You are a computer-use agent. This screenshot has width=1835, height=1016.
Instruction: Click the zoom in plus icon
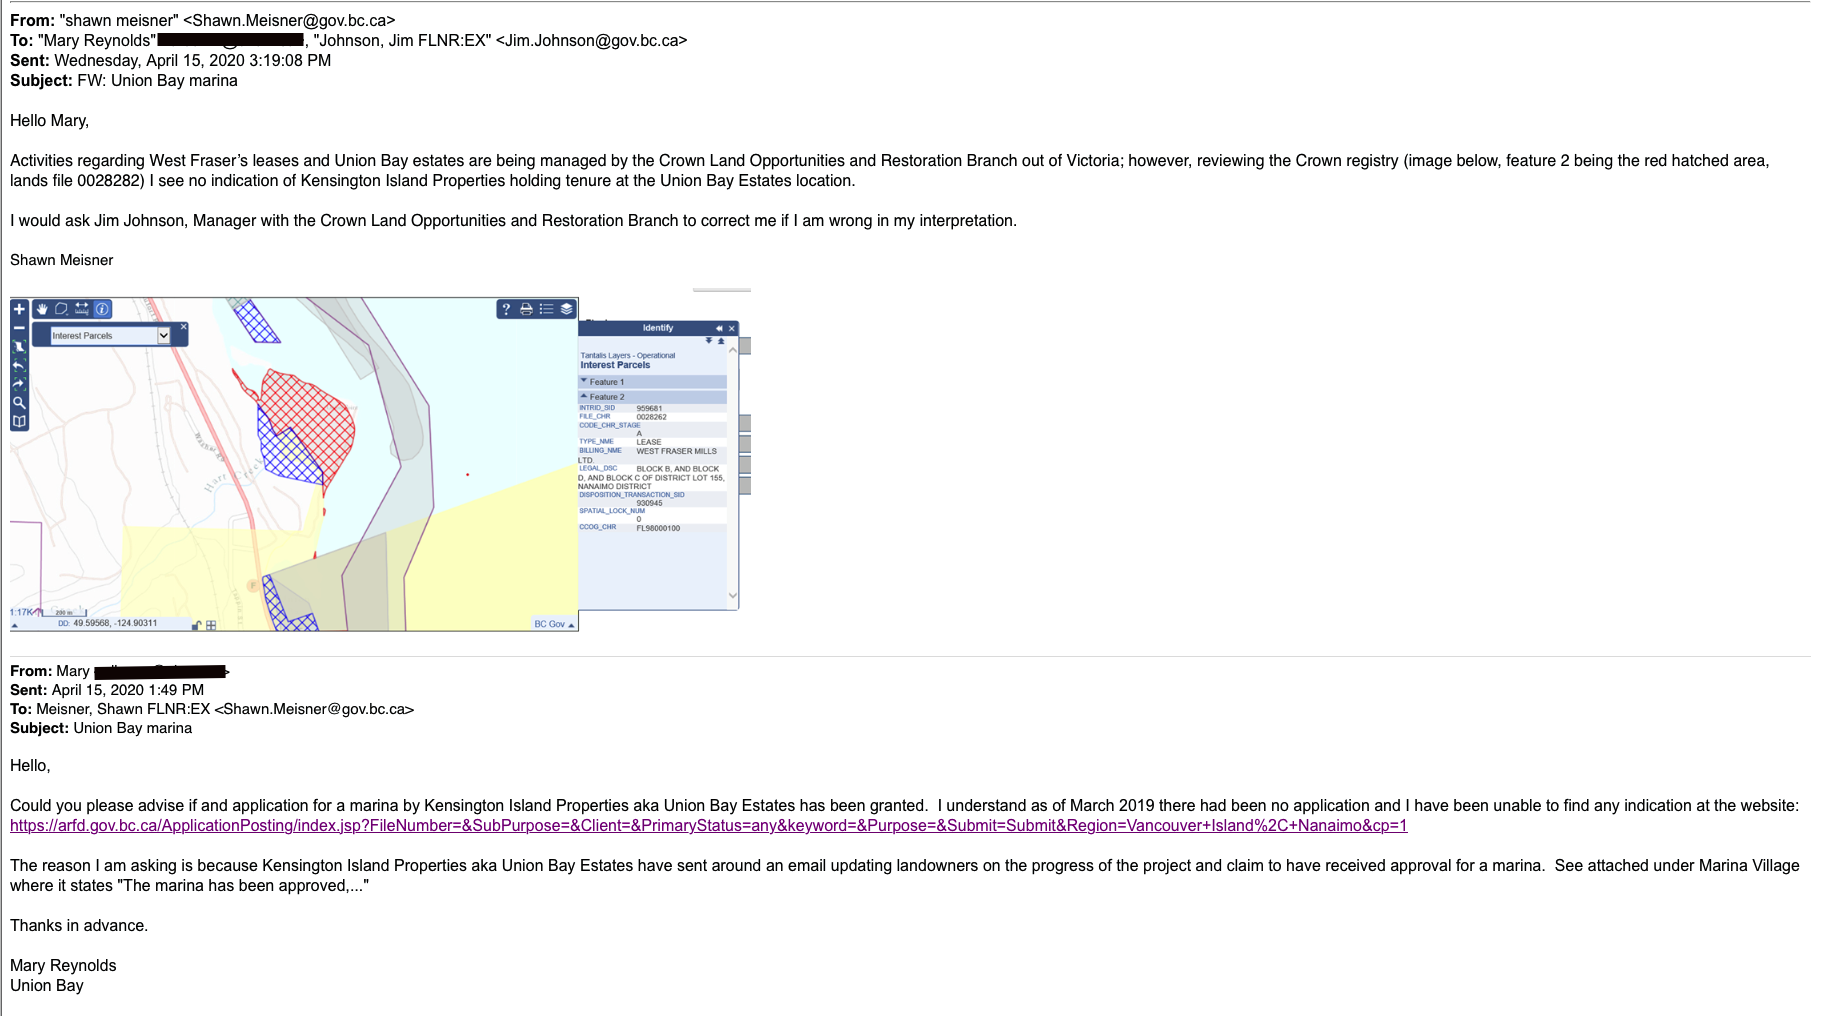19,309
